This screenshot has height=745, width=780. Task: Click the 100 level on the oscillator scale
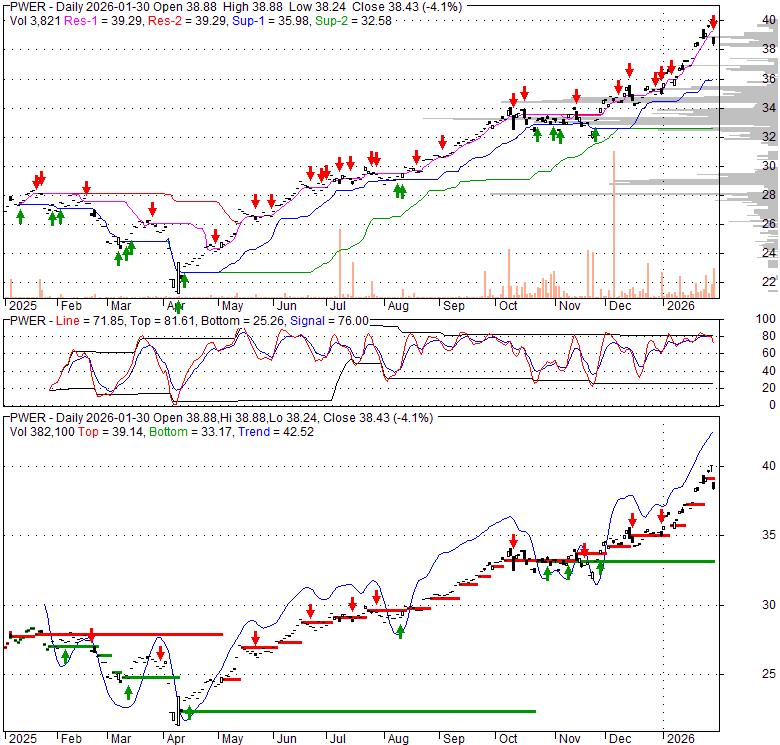[x=741, y=318]
